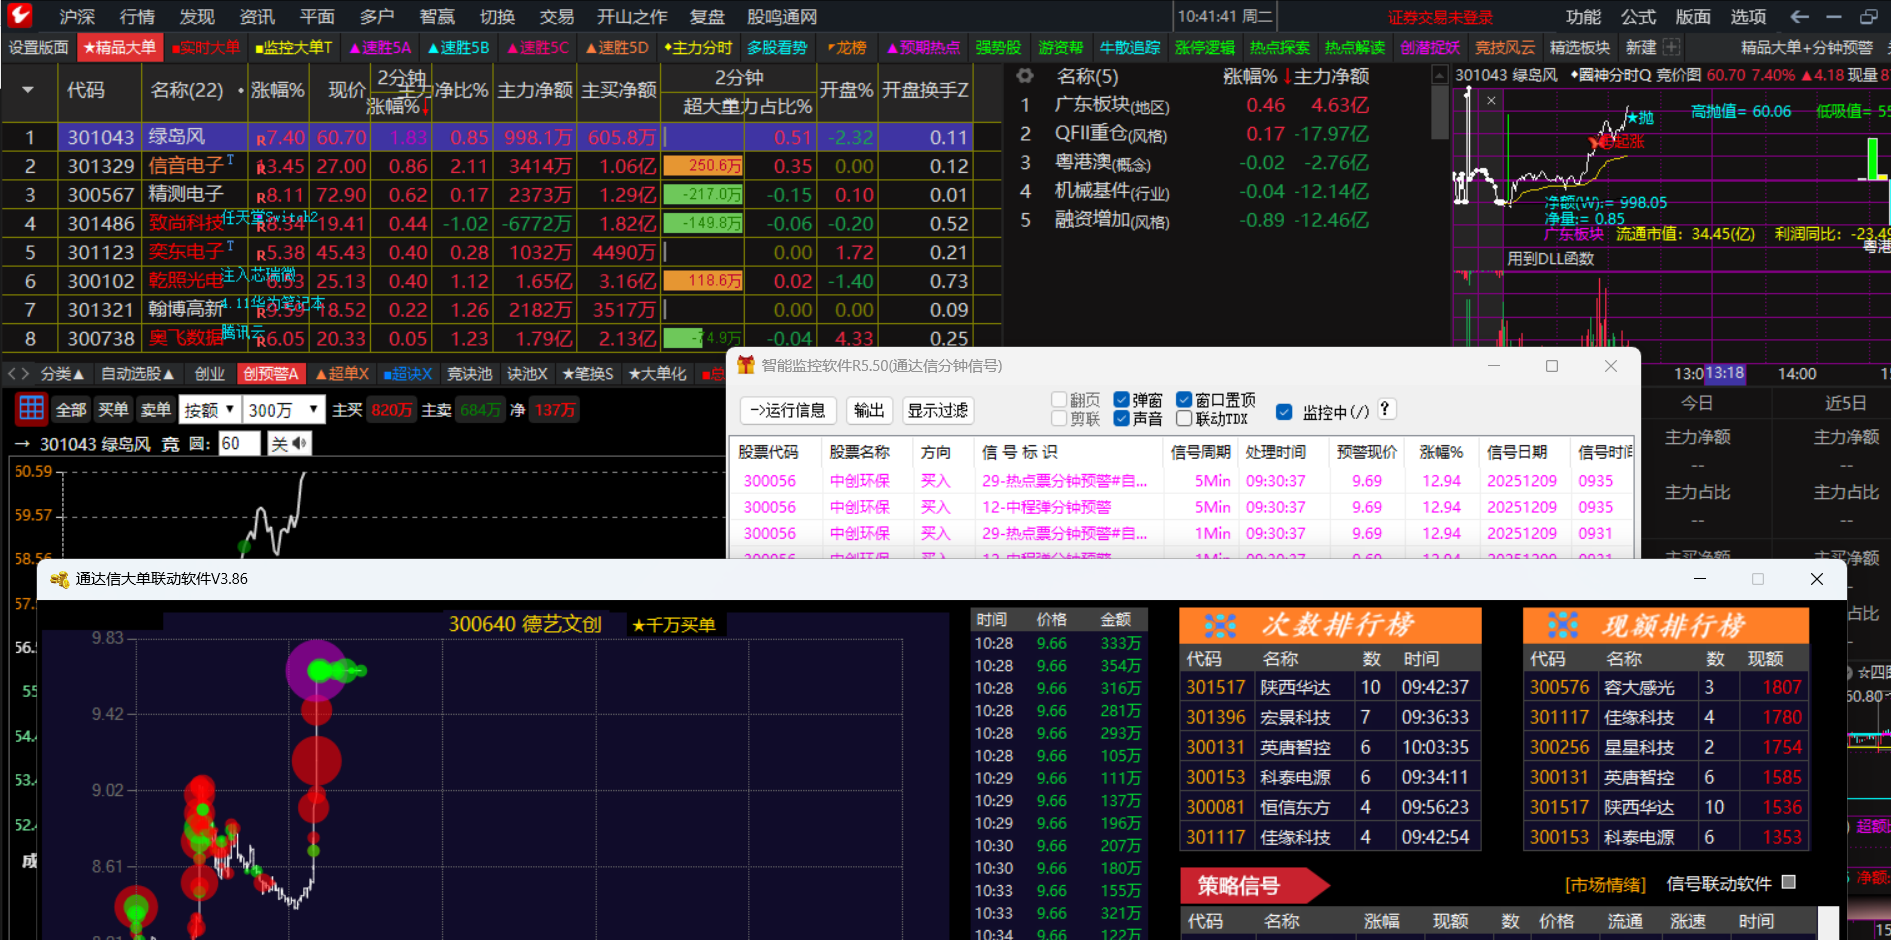Image resolution: width=1891 pixels, height=940 pixels.
Task: Click the period input field showing 60
Action: tap(239, 443)
